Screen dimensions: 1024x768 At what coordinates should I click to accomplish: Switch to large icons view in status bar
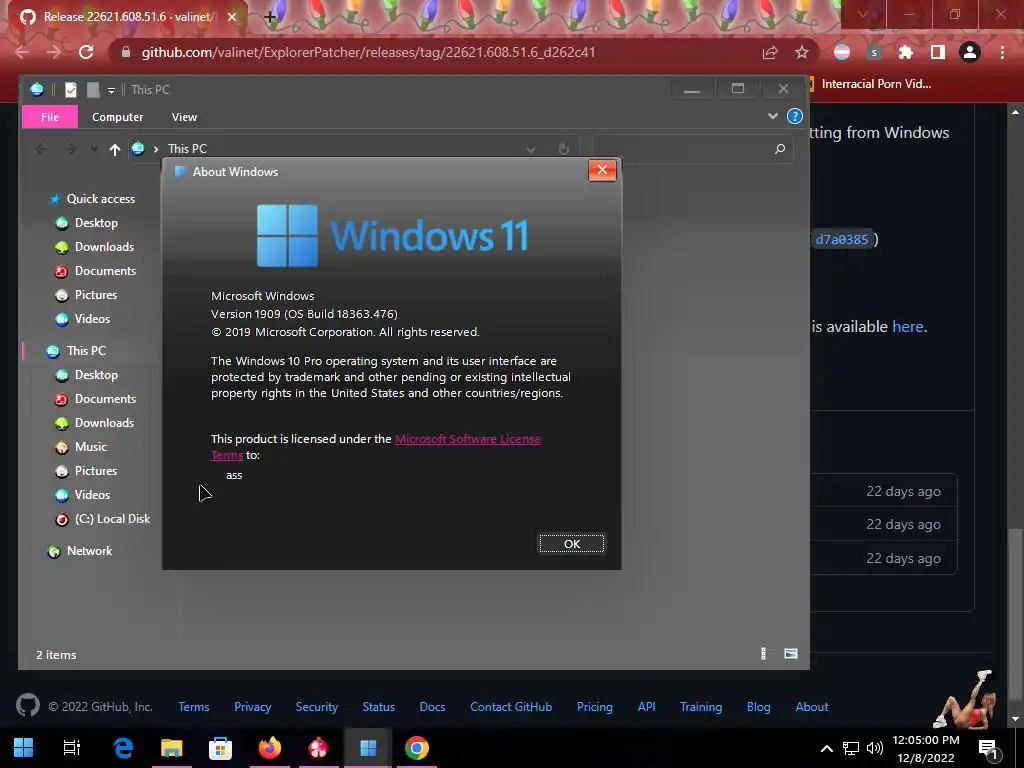(x=790, y=653)
